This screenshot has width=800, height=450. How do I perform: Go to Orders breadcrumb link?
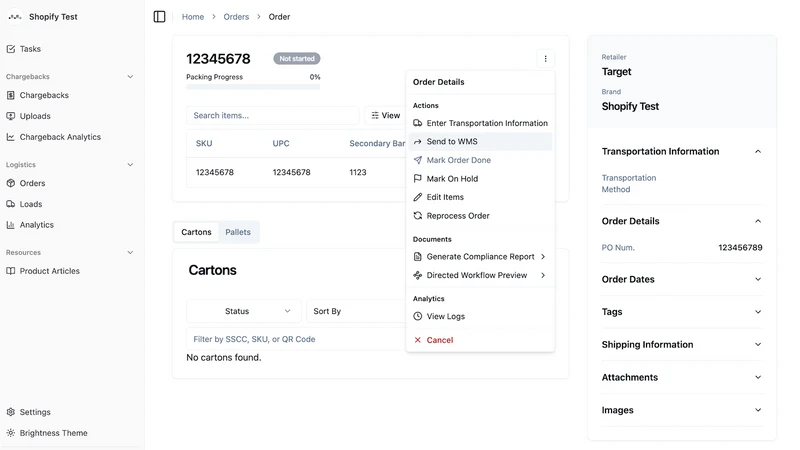(236, 17)
